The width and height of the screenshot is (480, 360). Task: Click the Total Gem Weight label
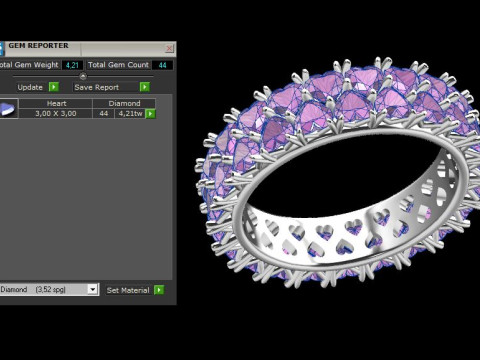pyautogui.click(x=29, y=65)
